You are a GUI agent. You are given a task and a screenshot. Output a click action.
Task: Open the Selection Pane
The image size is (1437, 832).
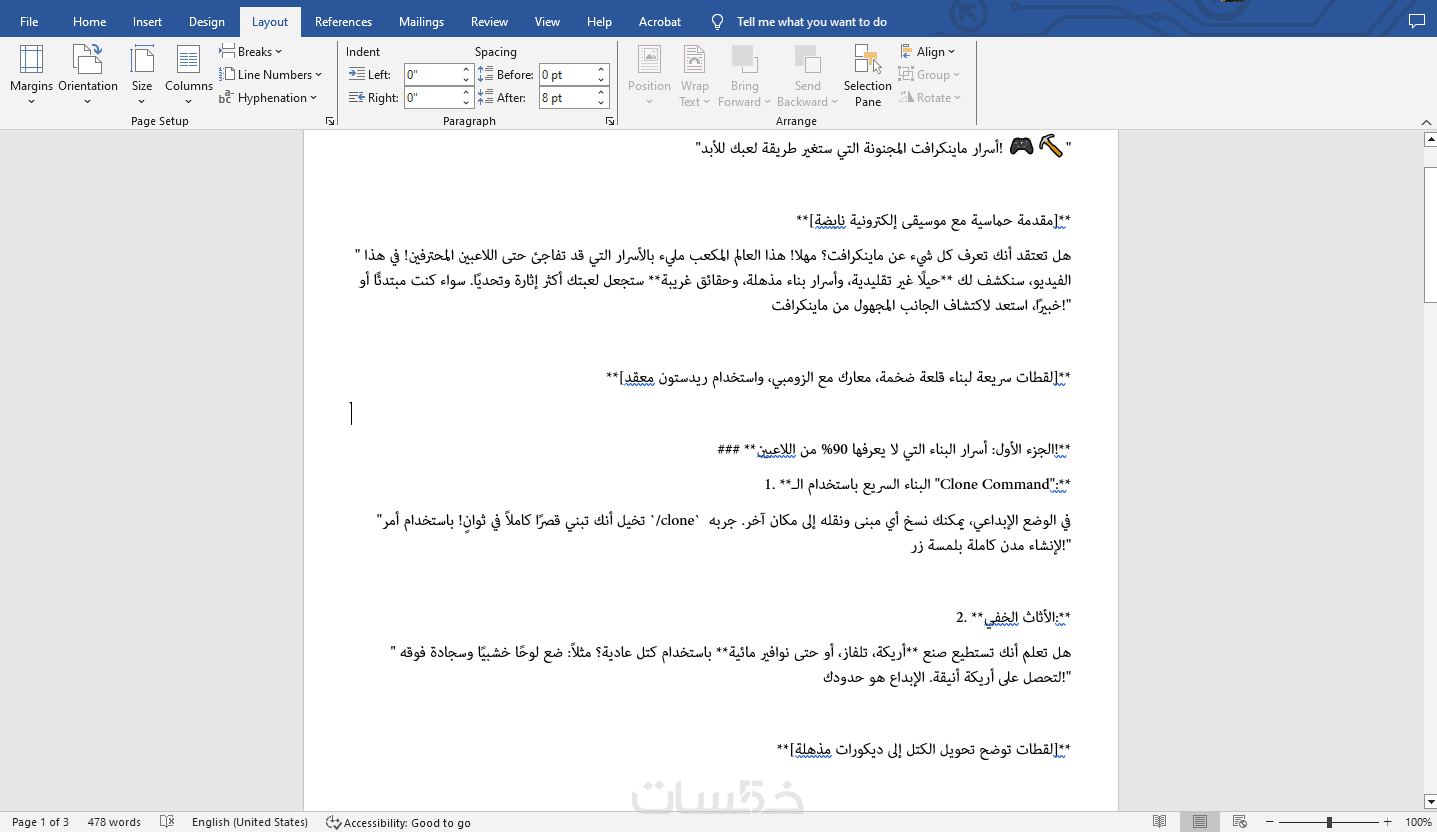[867, 75]
